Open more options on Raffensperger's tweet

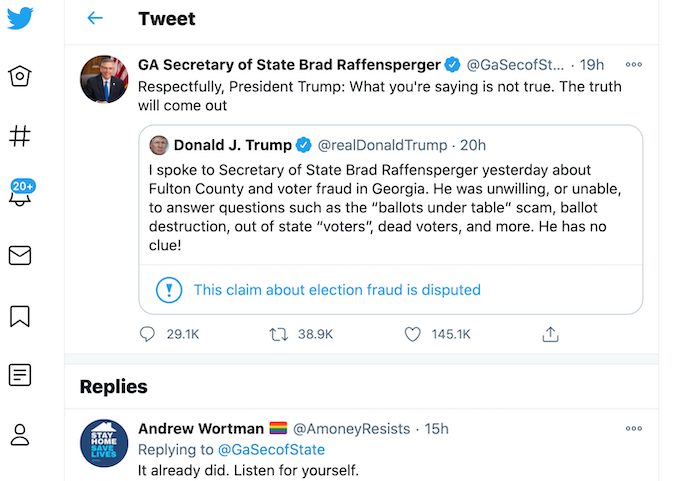633,64
